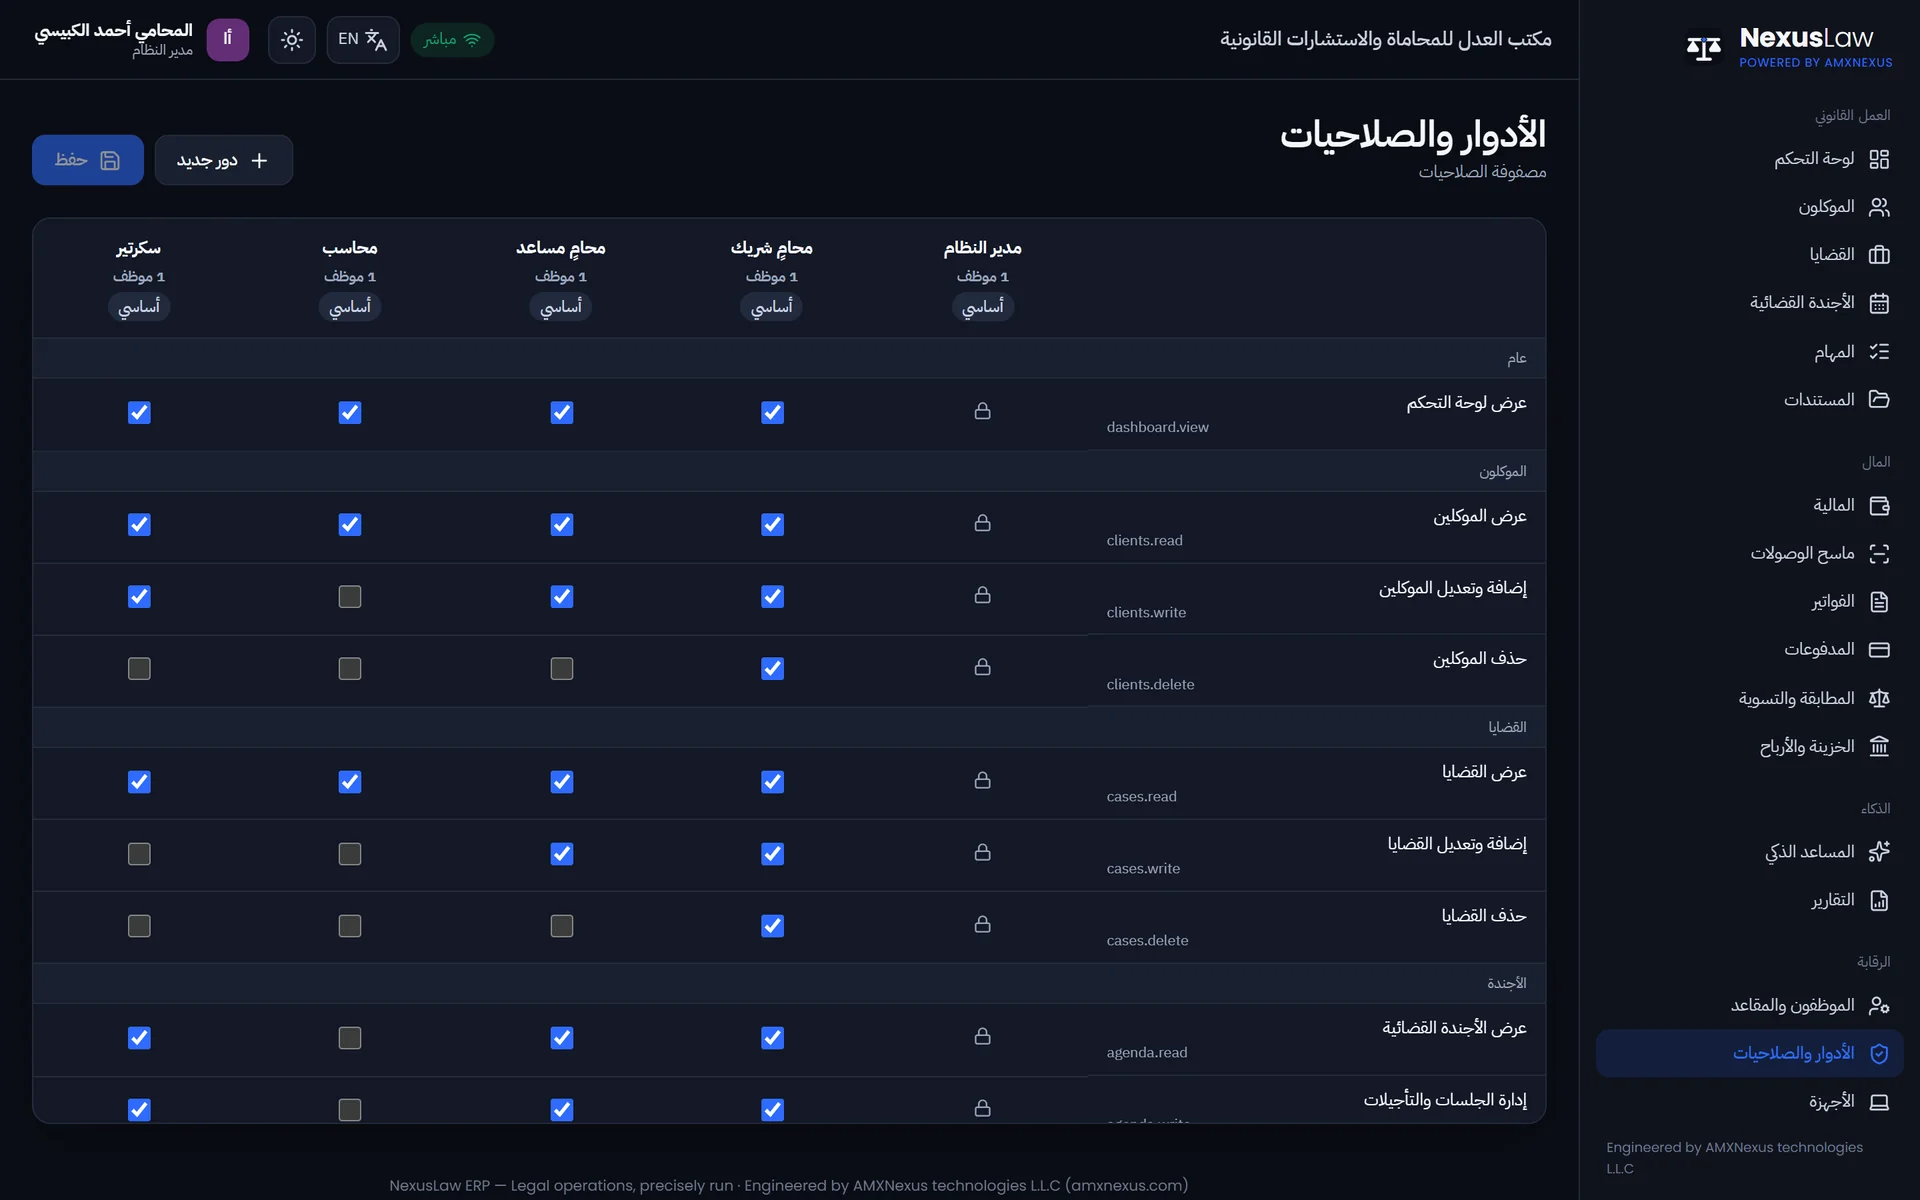The width and height of the screenshot is (1920, 1200).
Task: Uncheck clients.delete for محامٍ شريك
Action: [772, 669]
